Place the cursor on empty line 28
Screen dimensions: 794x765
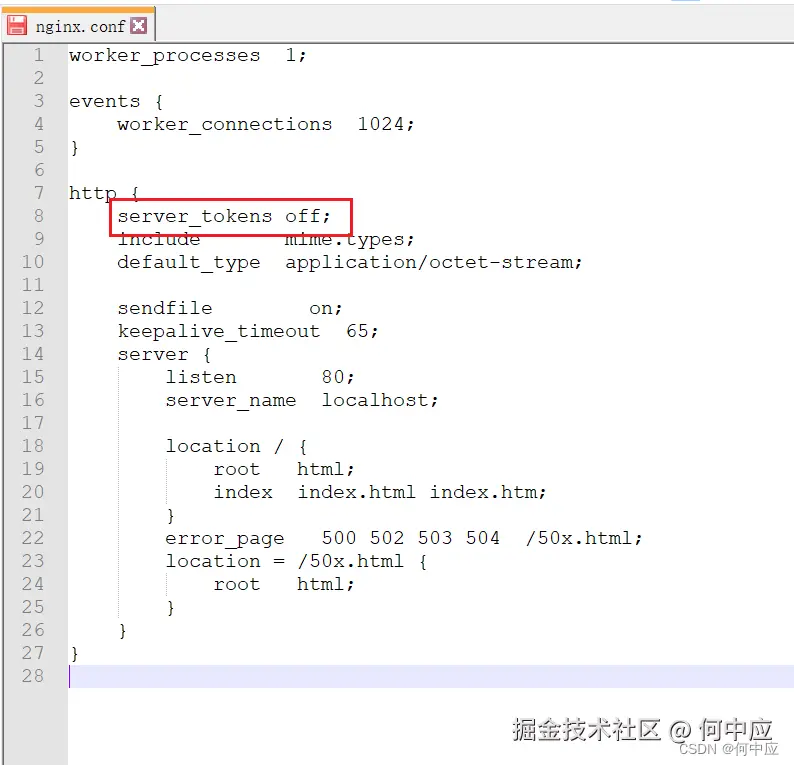coord(431,676)
